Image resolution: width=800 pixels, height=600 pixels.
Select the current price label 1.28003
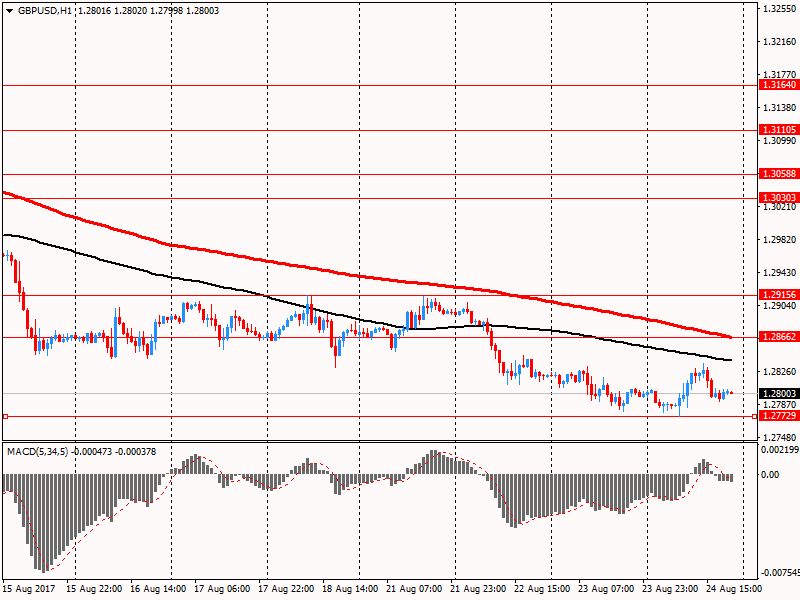click(x=779, y=393)
